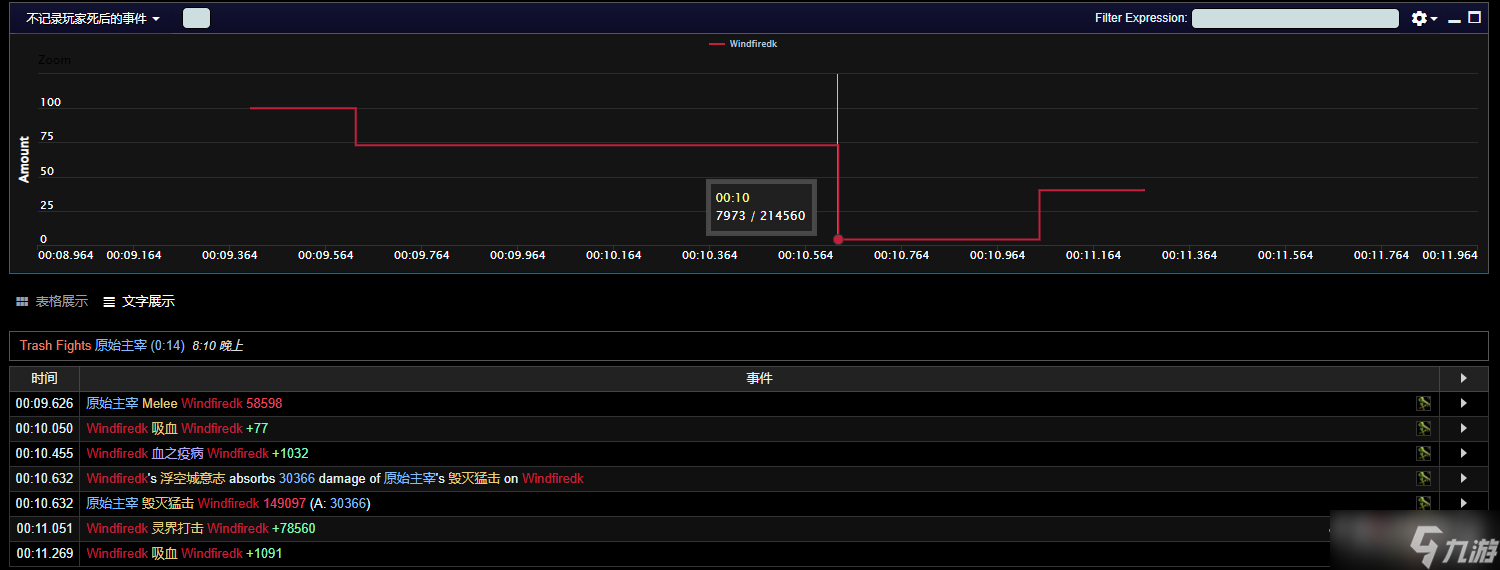This screenshot has width=1500, height=570.
Task: Select the +77 heal value
Action: (257, 428)
